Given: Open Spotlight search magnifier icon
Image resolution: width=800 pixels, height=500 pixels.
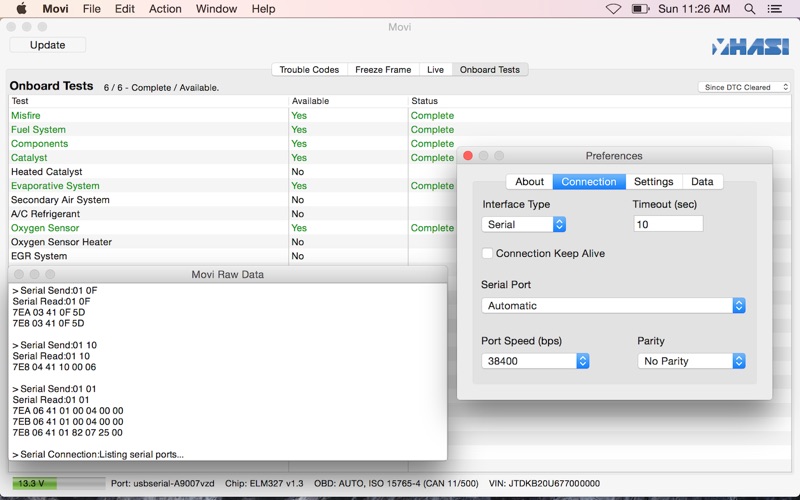Looking at the screenshot, I should click(749, 9).
